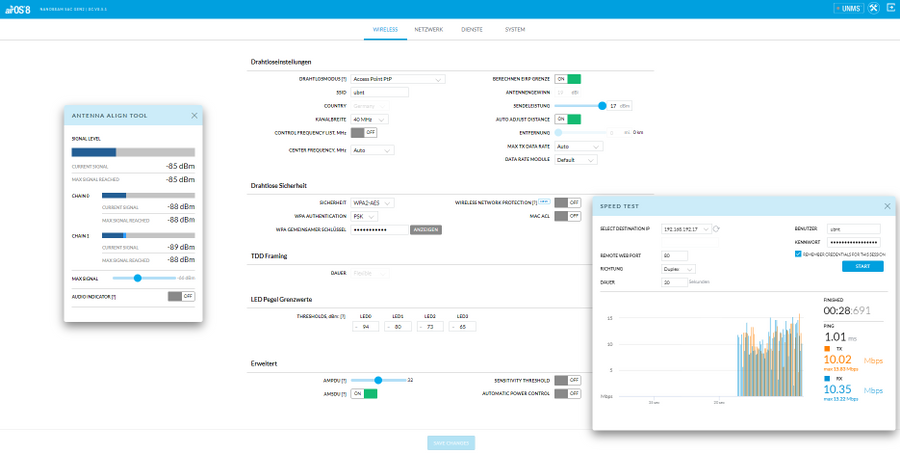Click the Anzeigen button for WPA key
This screenshot has height=453, width=900.
pyautogui.click(x=426, y=230)
